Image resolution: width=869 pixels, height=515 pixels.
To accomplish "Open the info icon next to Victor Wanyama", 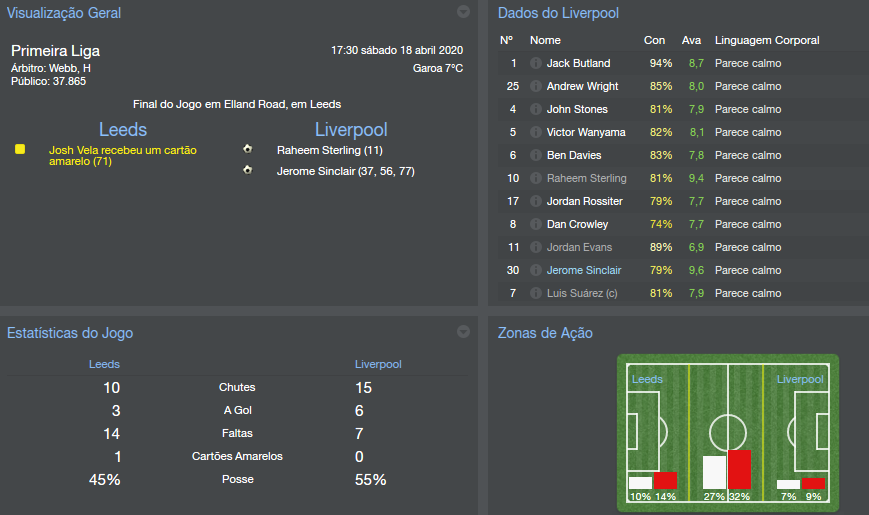I will [x=535, y=132].
